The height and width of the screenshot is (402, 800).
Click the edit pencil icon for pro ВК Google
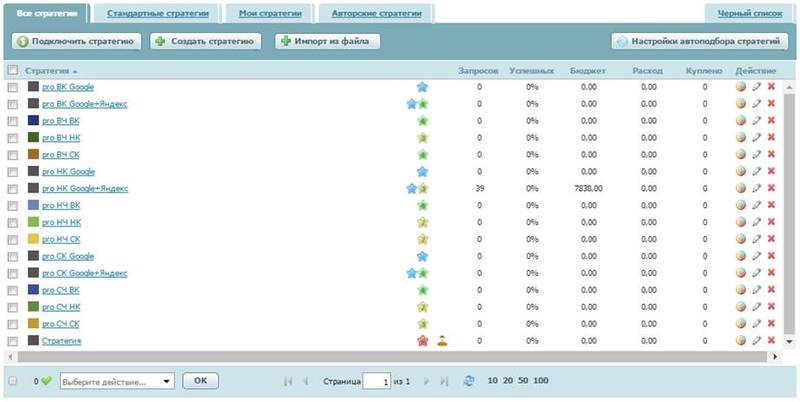click(x=756, y=87)
